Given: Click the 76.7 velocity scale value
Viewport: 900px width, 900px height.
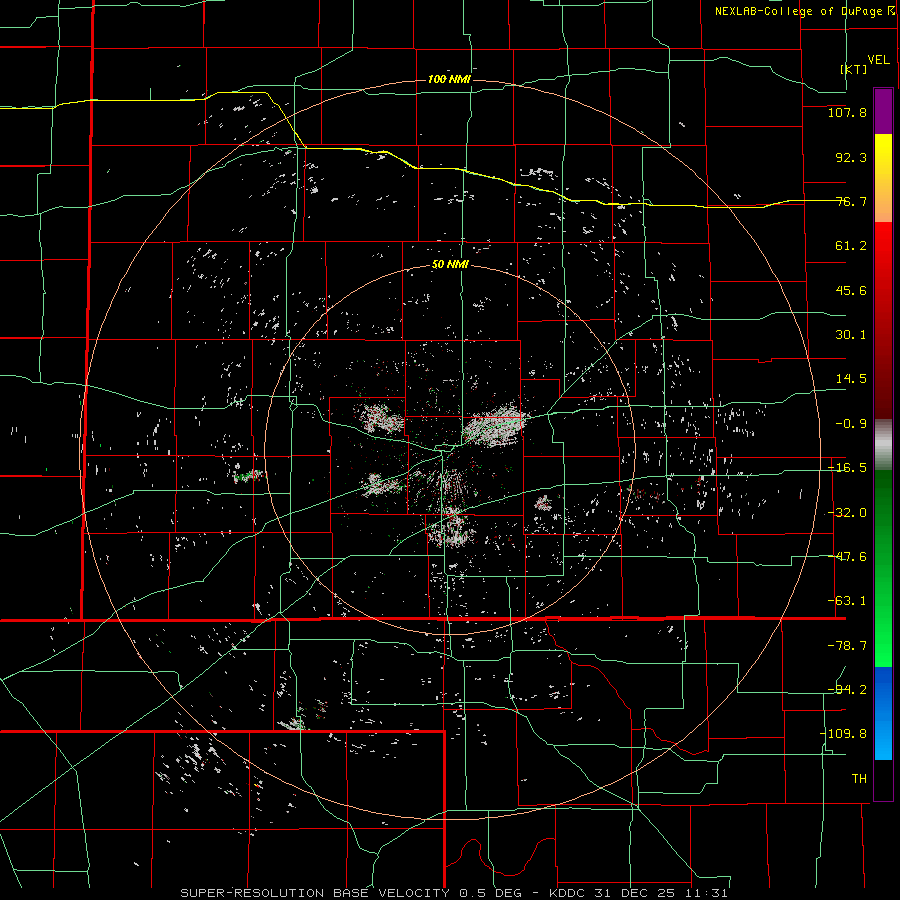Looking at the screenshot, I should tap(851, 201).
